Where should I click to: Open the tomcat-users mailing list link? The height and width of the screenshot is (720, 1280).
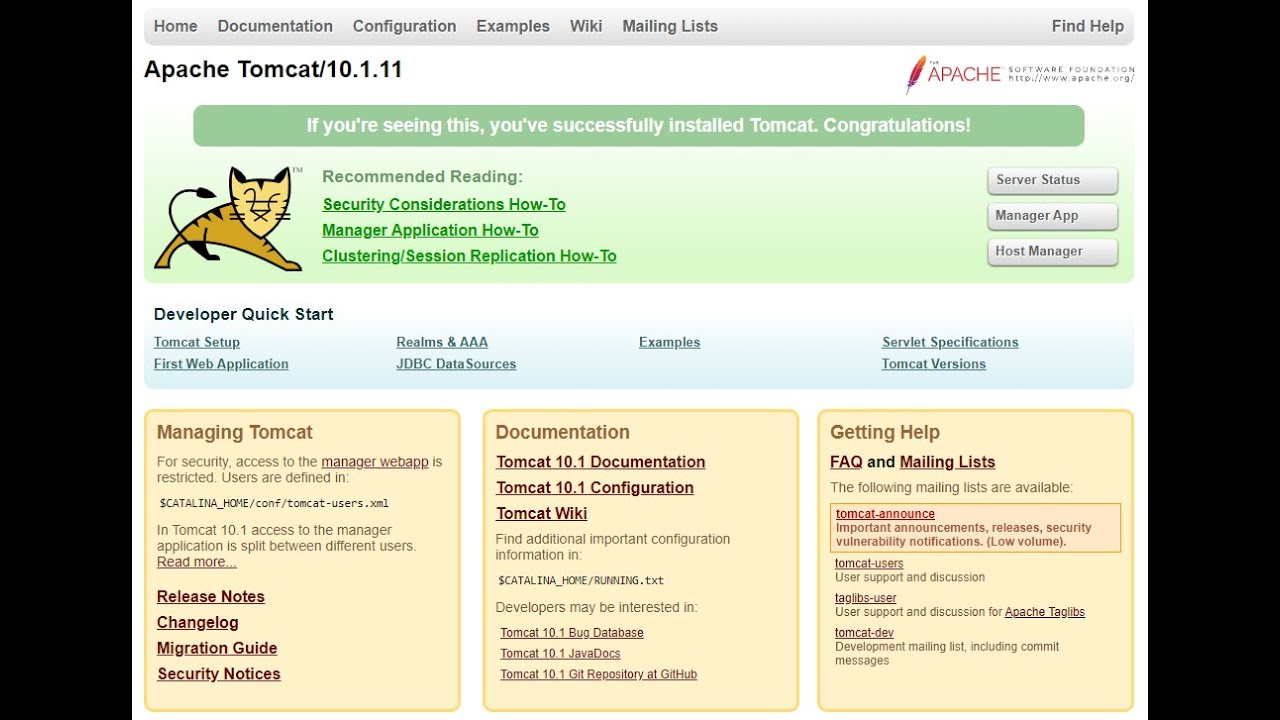[869, 564]
